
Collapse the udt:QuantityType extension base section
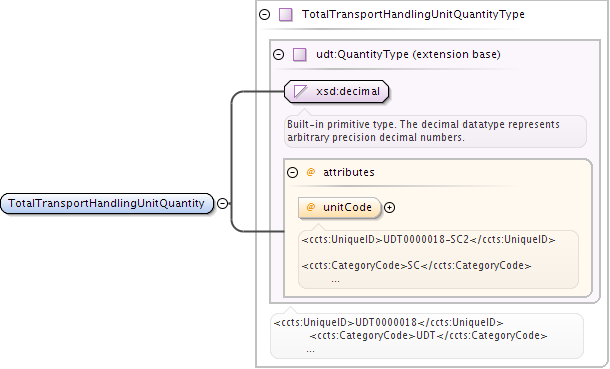click(279, 54)
